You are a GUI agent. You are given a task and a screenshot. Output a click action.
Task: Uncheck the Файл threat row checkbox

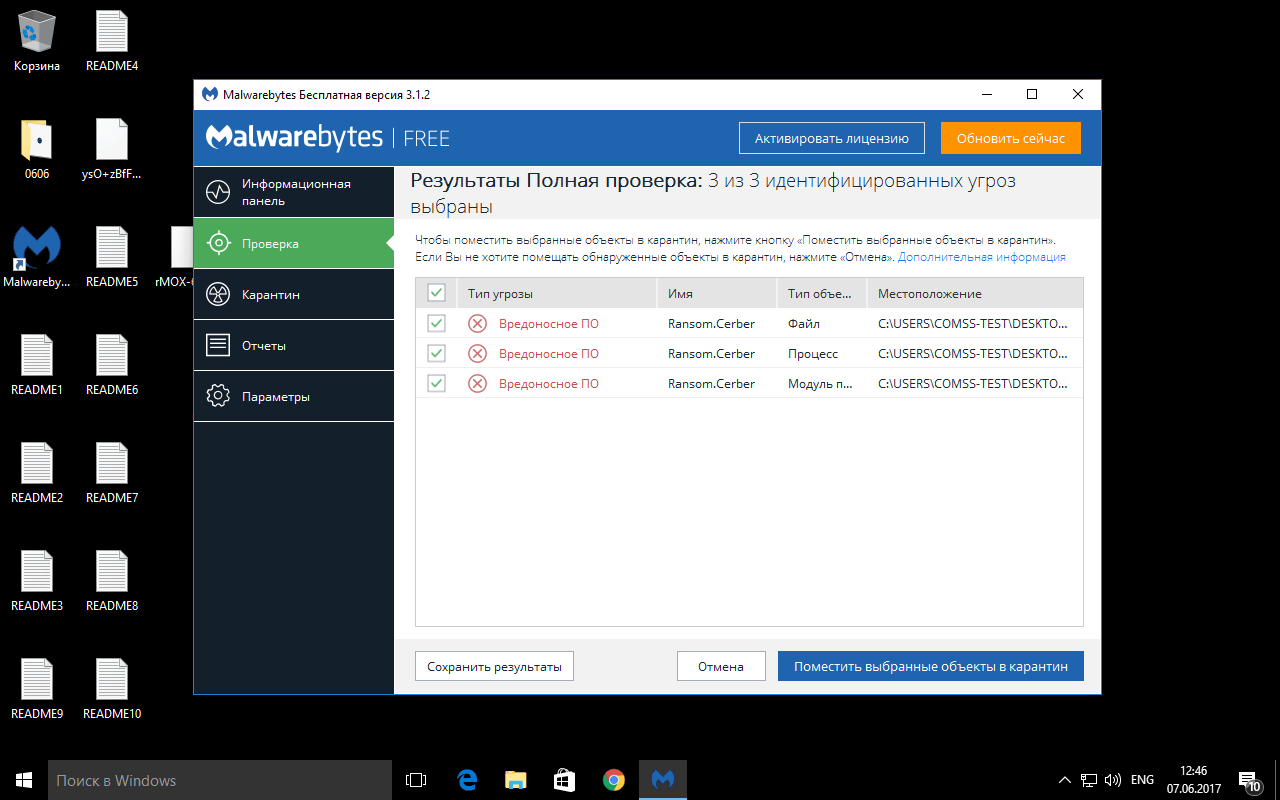[436, 323]
